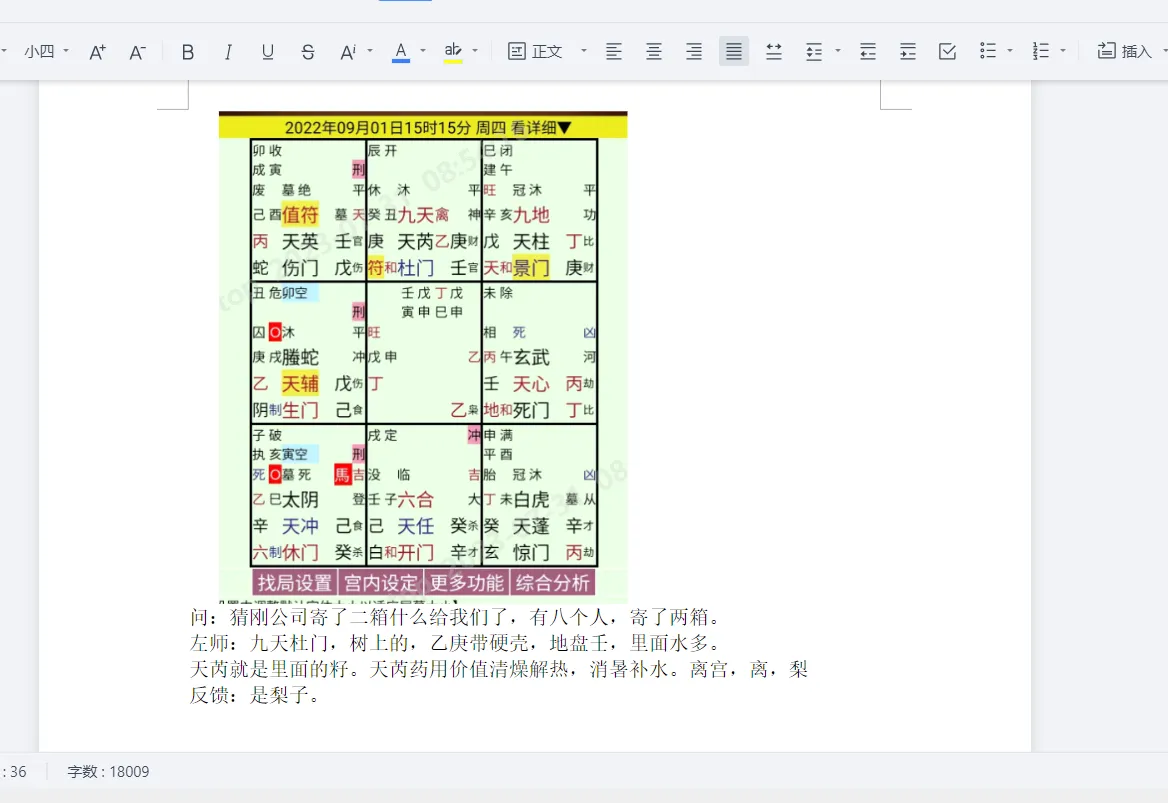The image size is (1168, 803).
Task: Open the 插入 insert menu
Action: point(1126,52)
